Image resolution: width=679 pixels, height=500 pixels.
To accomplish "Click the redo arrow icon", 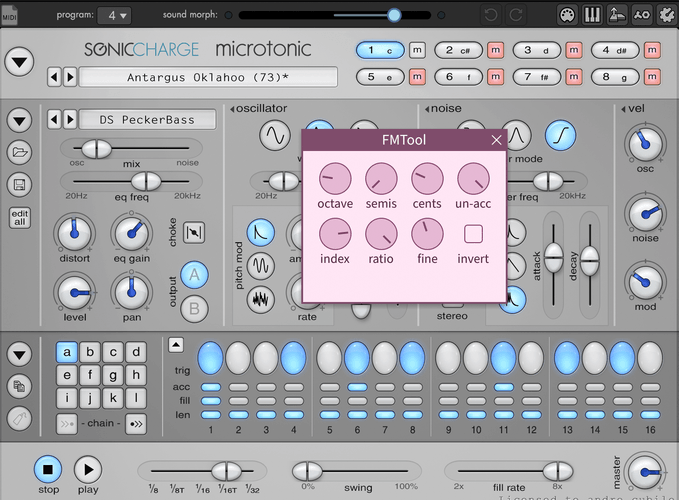I will (515, 15).
